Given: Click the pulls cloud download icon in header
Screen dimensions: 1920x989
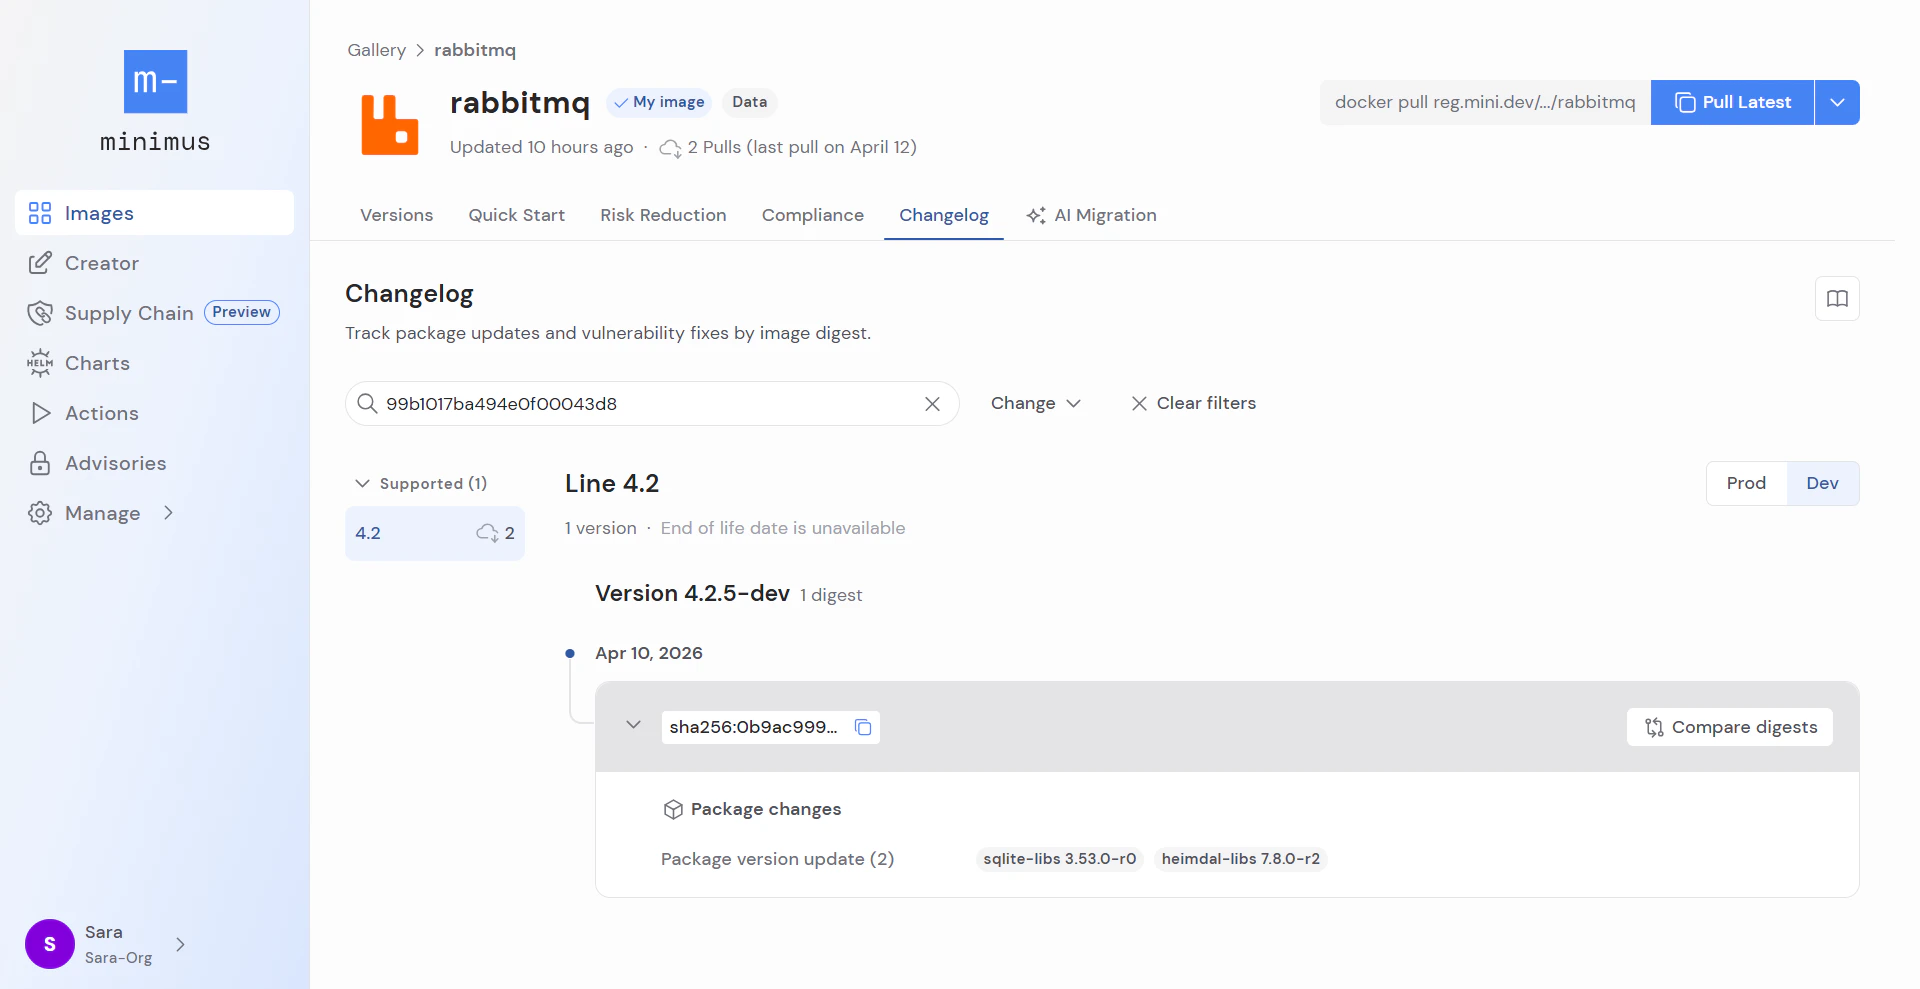Looking at the screenshot, I should (x=670, y=148).
